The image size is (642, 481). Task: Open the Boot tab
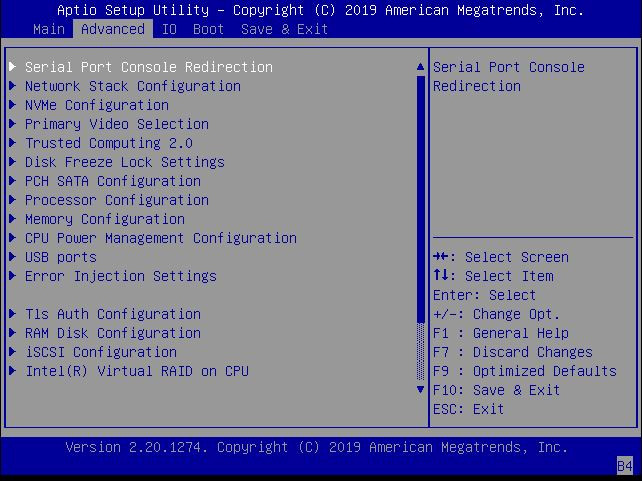point(208,29)
